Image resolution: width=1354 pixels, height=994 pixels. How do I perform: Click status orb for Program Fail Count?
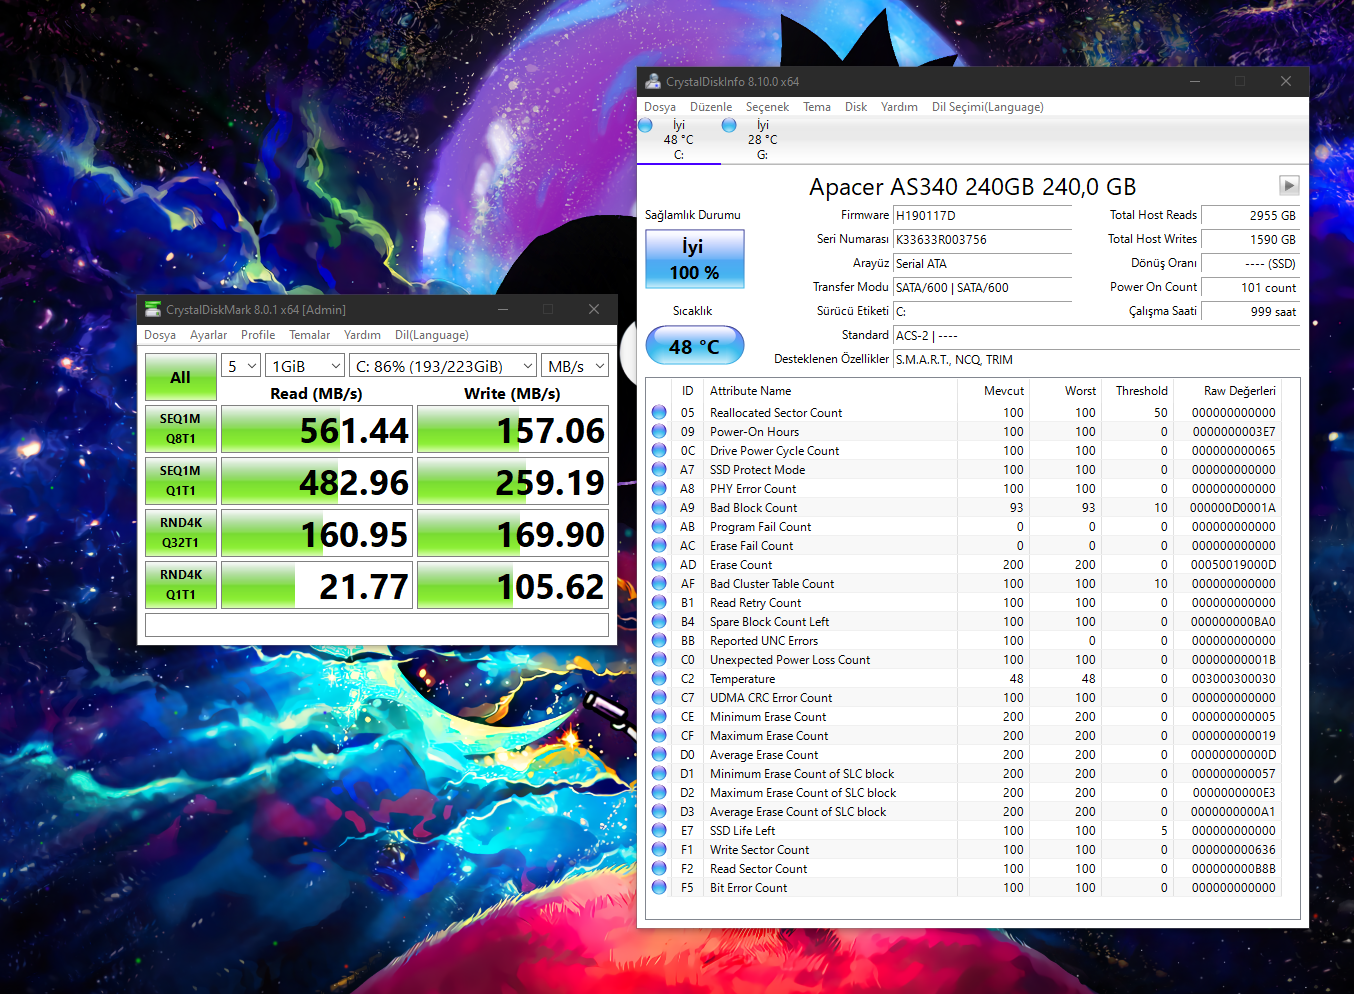pyautogui.click(x=659, y=526)
